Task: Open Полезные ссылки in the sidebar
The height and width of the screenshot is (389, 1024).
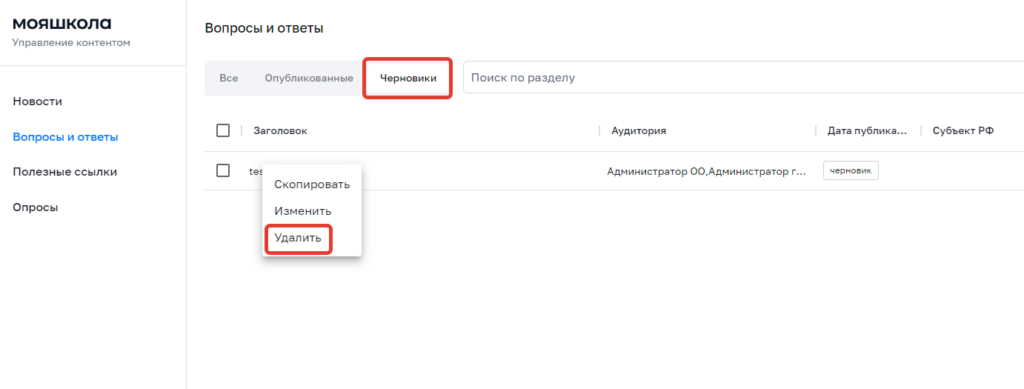Action: coord(65,172)
